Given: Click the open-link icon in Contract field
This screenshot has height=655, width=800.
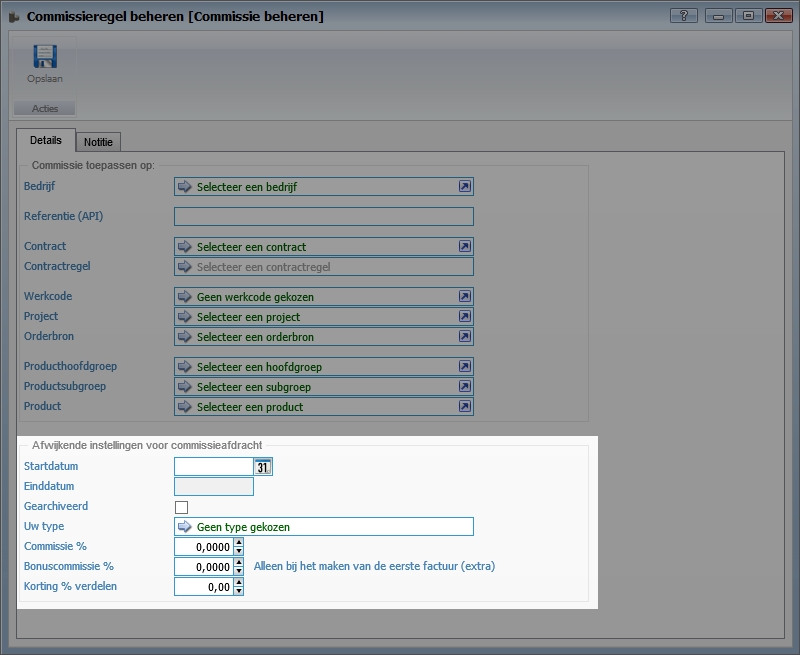Looking at the screenshot, I should tap(464, 247).
